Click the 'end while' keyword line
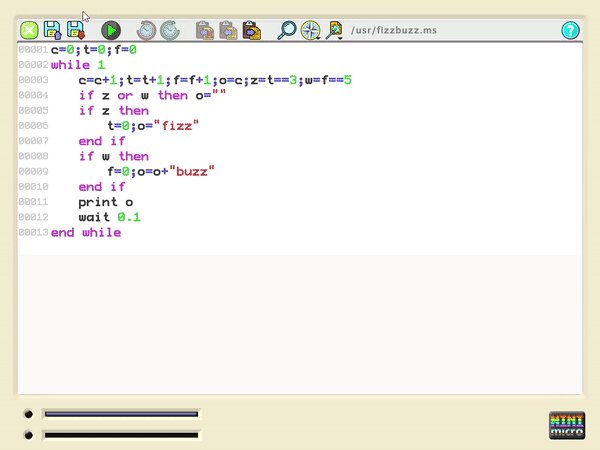Screen dimensions: 600x450 tap(86, 232)
